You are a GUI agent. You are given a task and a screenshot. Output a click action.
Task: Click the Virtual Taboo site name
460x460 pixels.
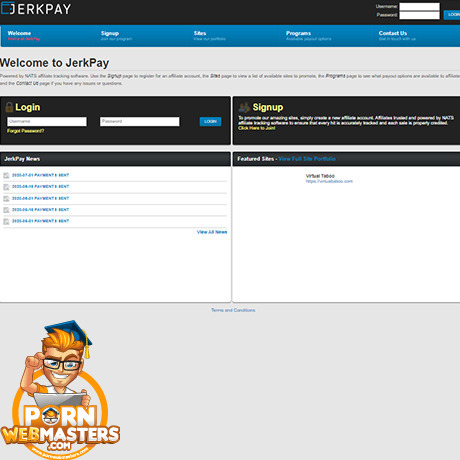click(320, 176)
